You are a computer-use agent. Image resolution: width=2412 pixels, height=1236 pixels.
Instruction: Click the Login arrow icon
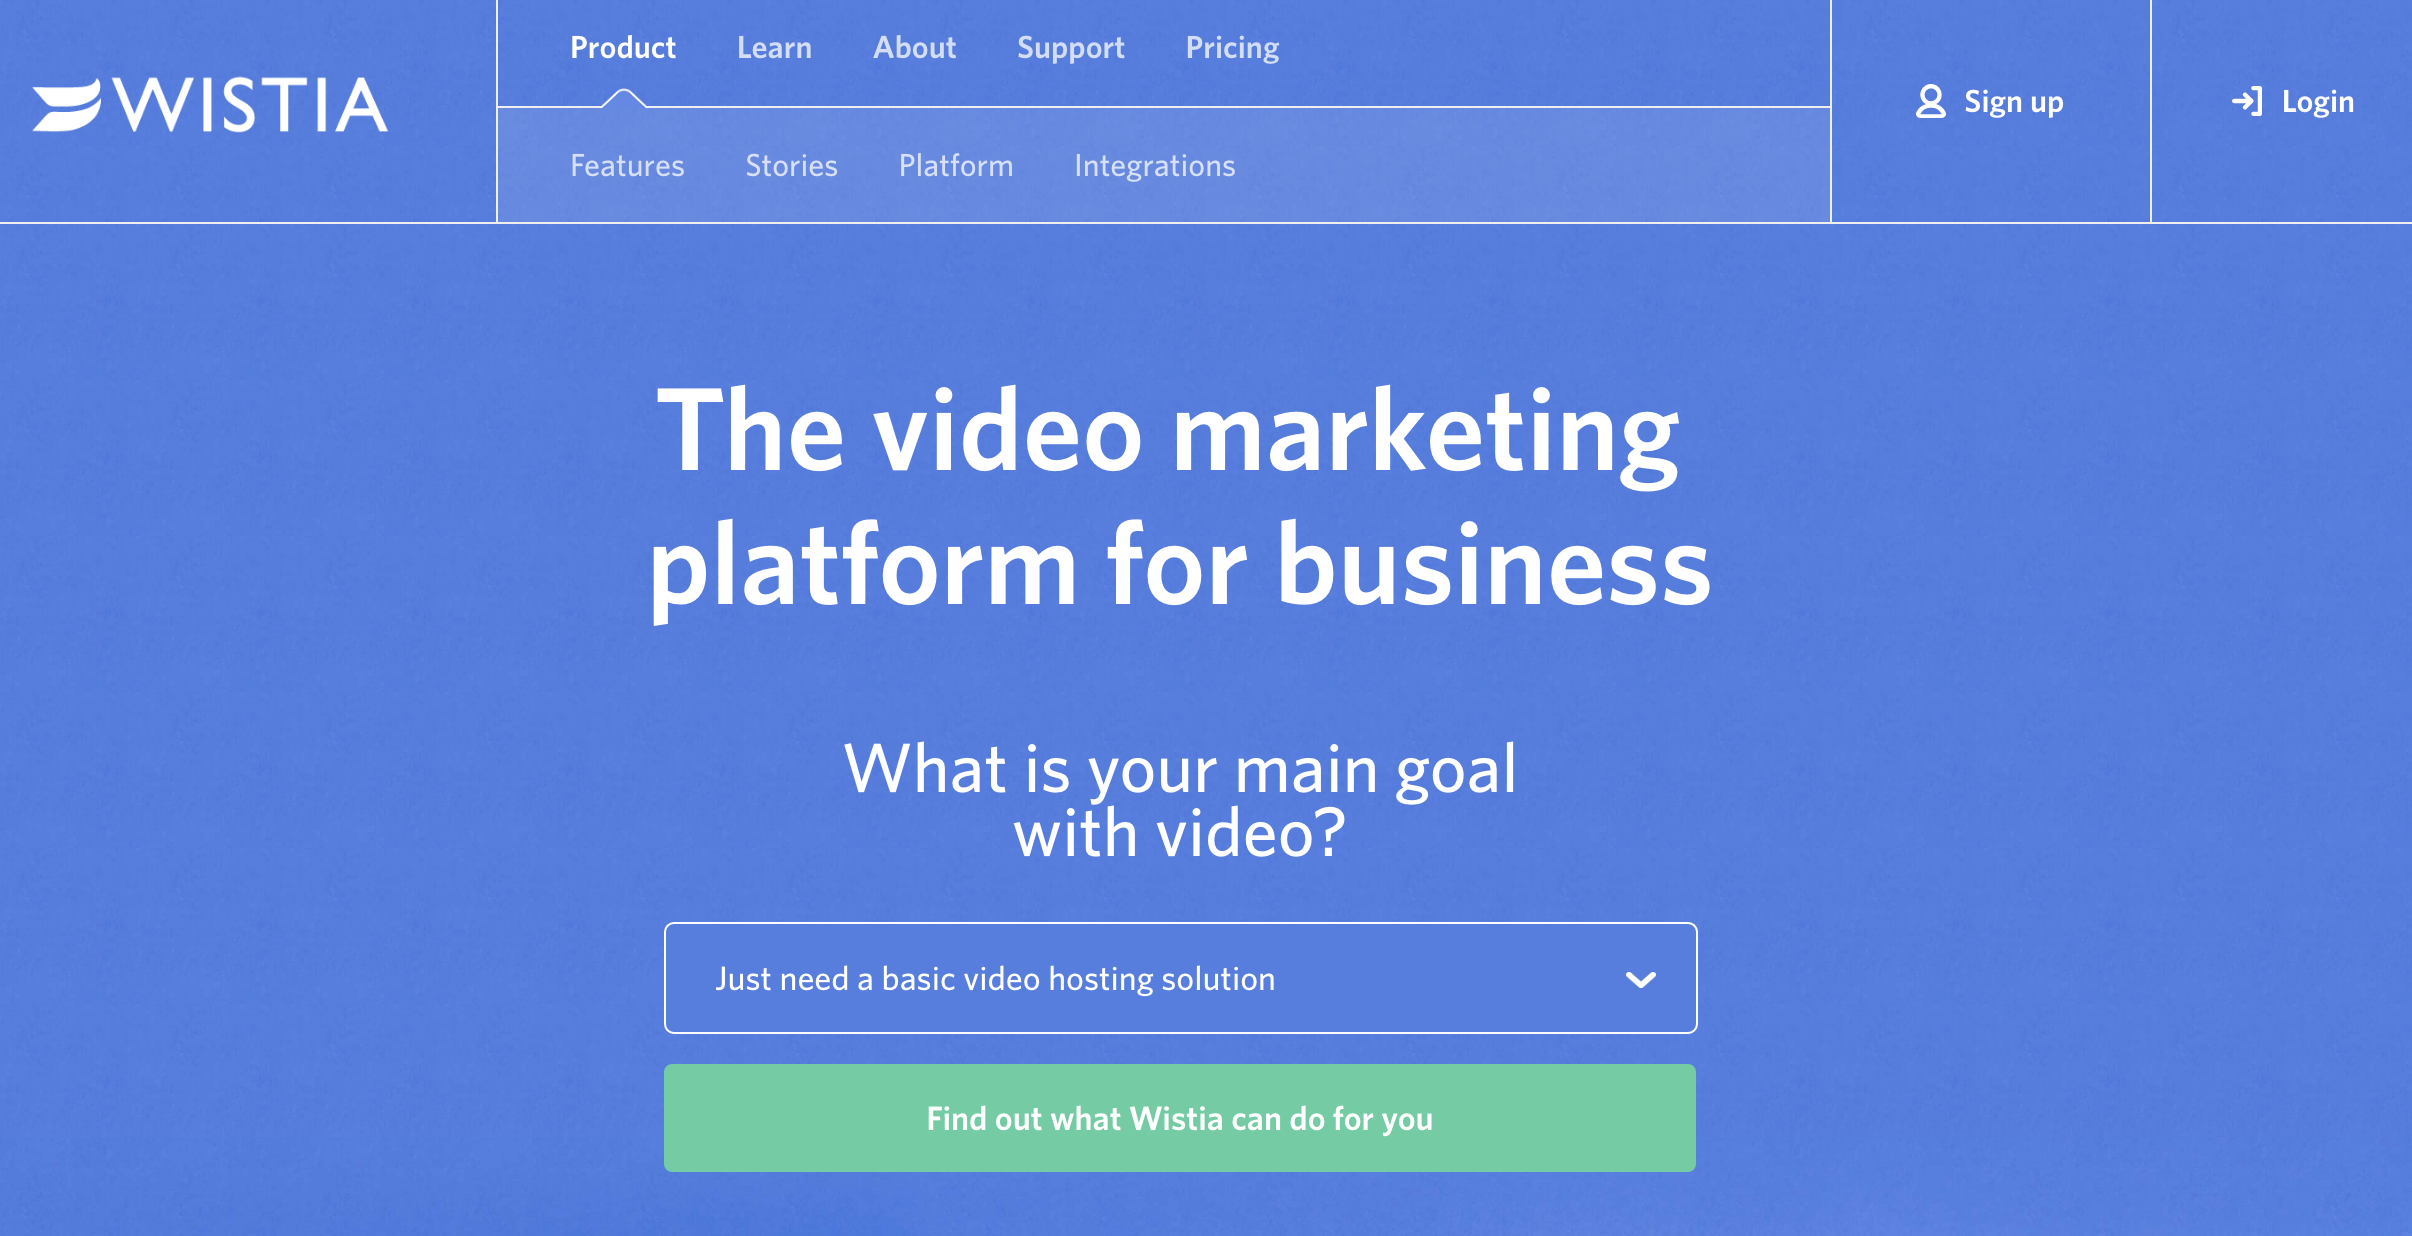click(x=2246, y=101)
